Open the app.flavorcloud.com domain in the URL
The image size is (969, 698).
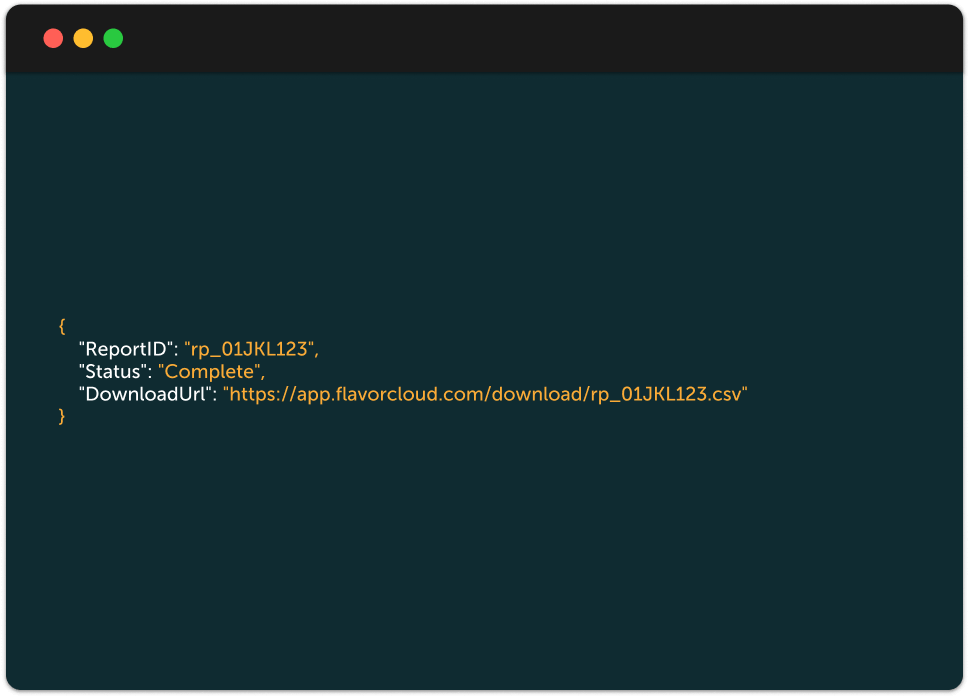[x=385, y=394]
